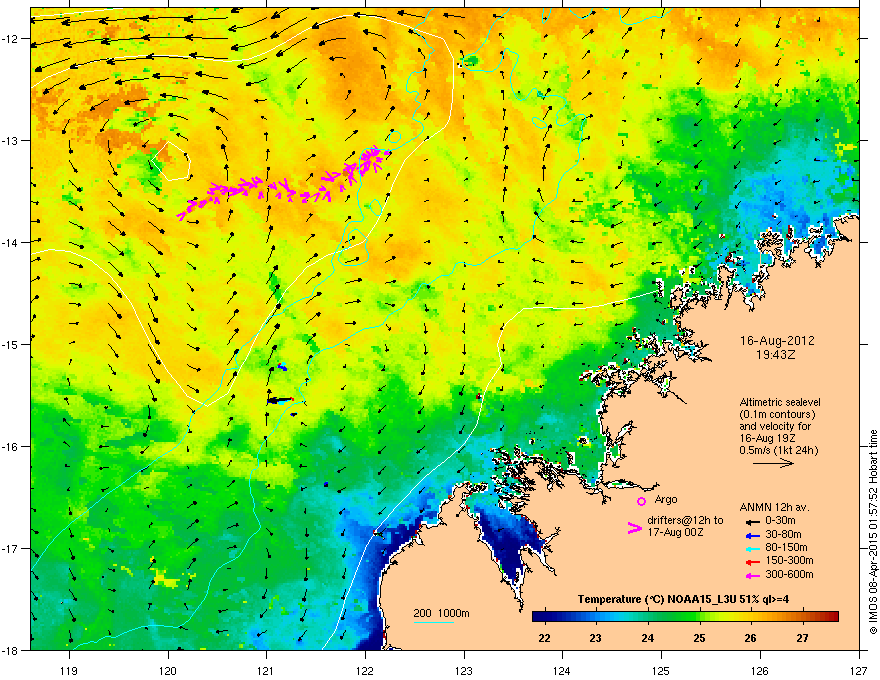Click the latitude axis label -13
880x680 pixels.
11,141
